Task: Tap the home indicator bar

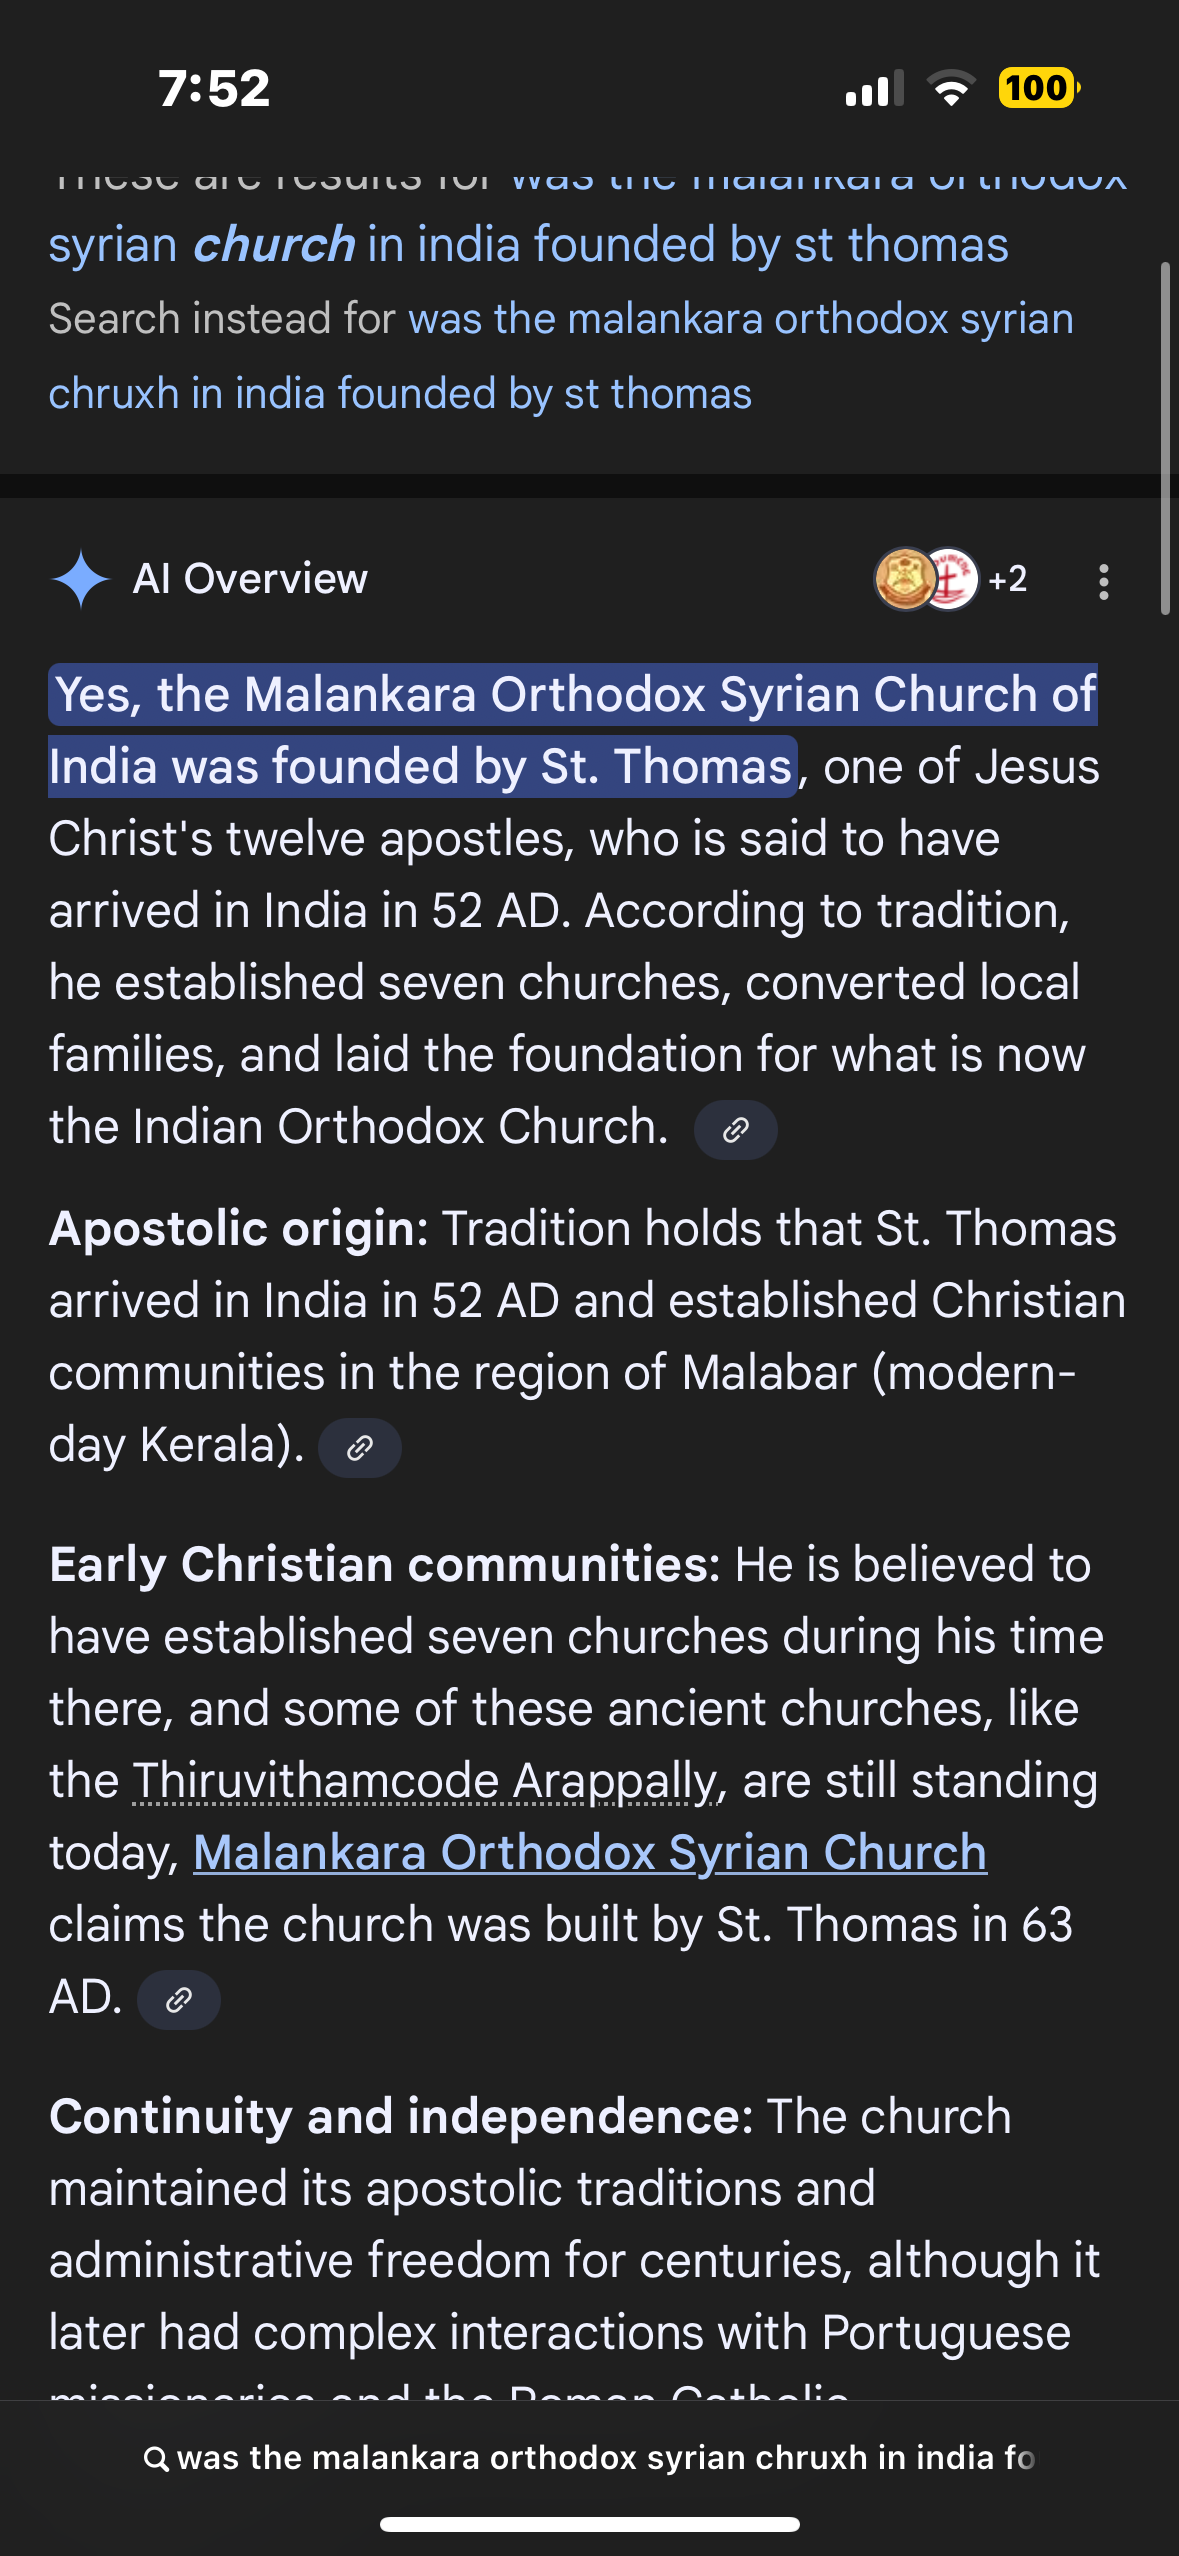Action: coord(589,2524)
